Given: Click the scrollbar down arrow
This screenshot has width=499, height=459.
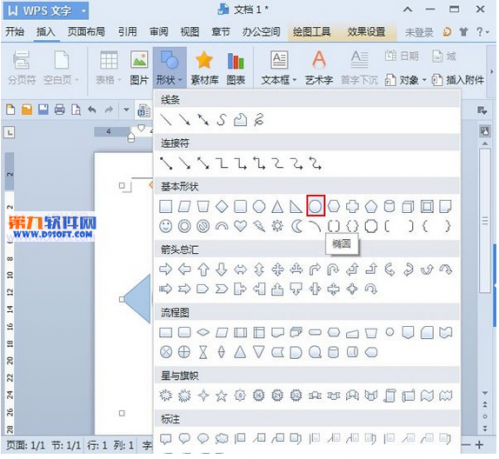Looking at the screenshot, I should (485, 393).
